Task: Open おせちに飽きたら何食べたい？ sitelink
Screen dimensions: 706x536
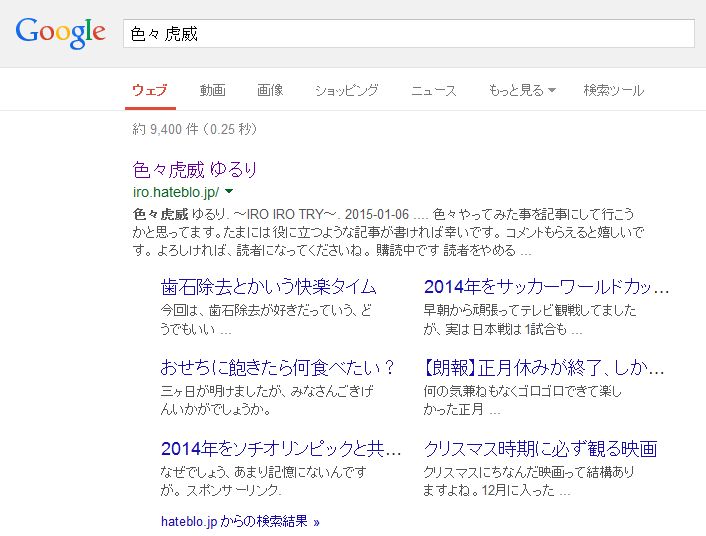Action: point(277,368)
